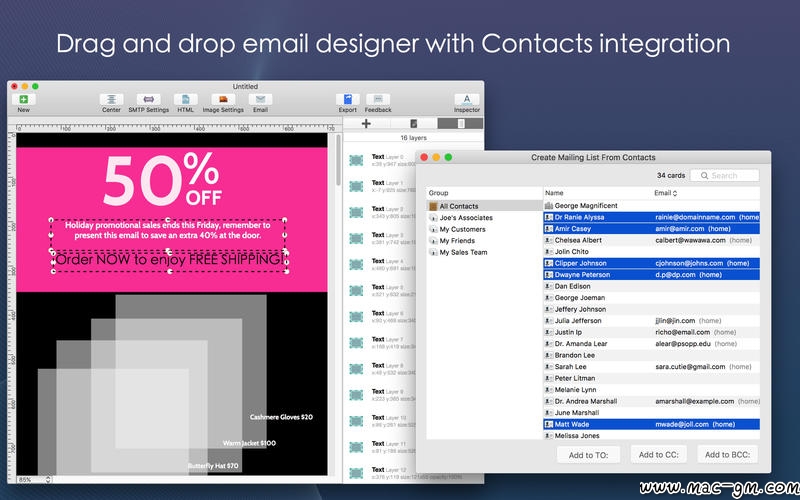800x500 pixels.
Task: Select the Text Layer 11 row icon
Action: [356, 446]
